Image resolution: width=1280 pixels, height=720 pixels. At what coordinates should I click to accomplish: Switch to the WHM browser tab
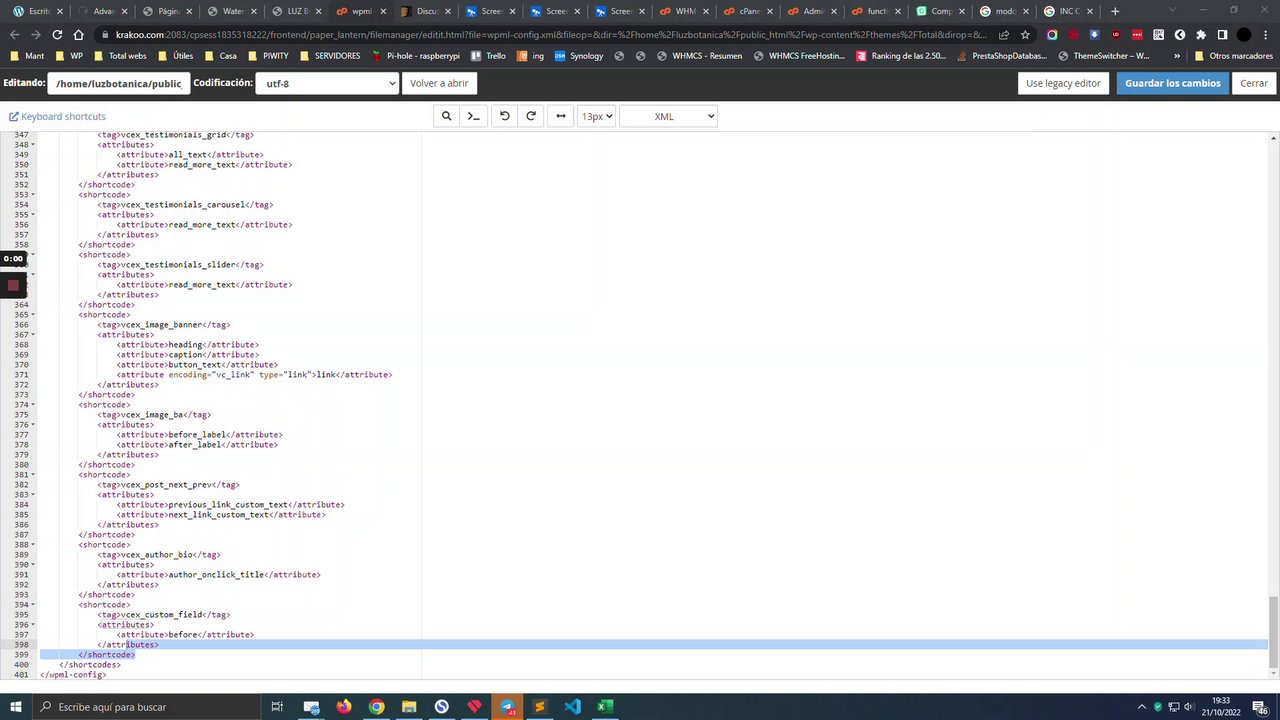pyautogui.click(x=685, y=11)
